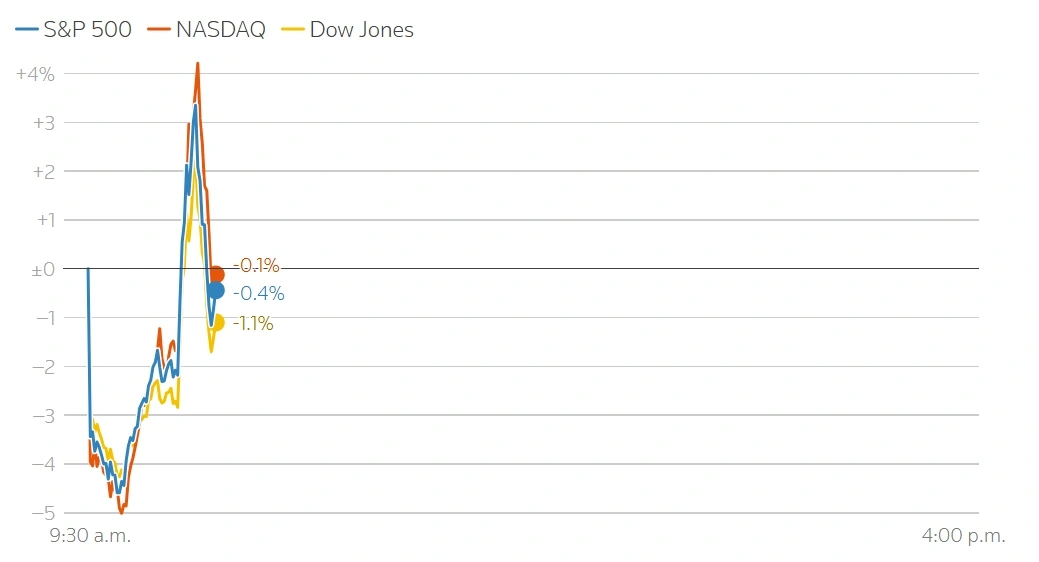Click the -1.1% Dow Jones value label
1039x562 pixels.
click(x=253, y=324)
